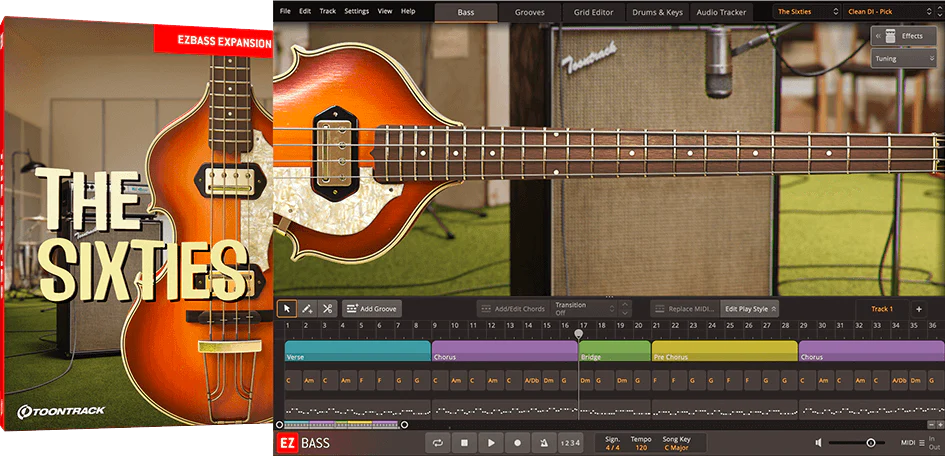Select the Bridge song part block
945x456 pixels.
tap(614, 352)
